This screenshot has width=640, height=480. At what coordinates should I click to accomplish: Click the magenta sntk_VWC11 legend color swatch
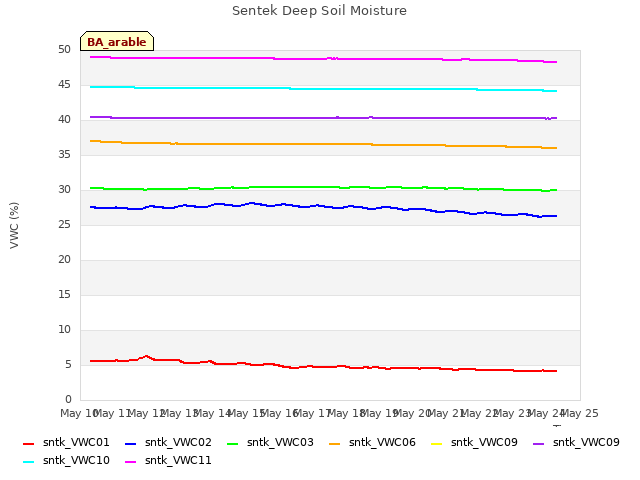point(131,462)
